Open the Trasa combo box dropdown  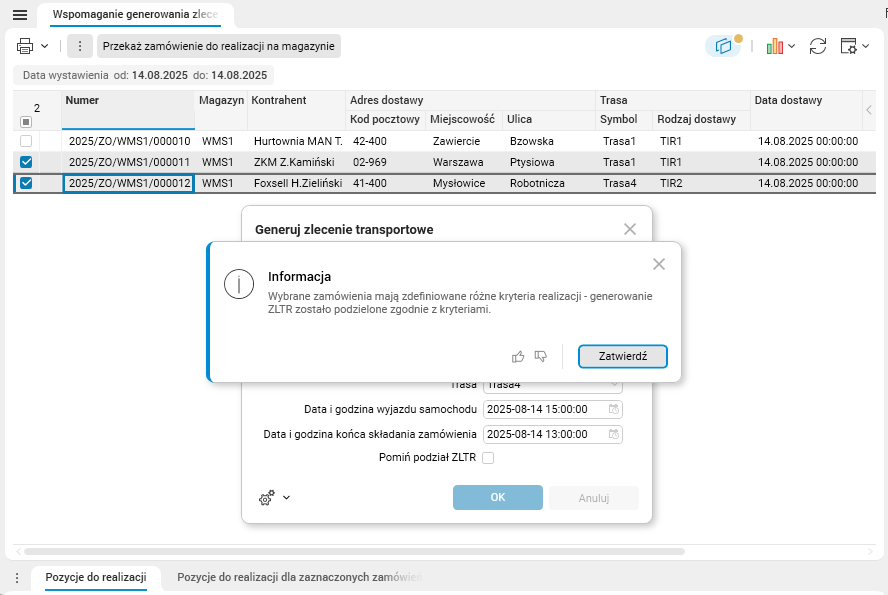pyautogui.click(x=614, y=386)
